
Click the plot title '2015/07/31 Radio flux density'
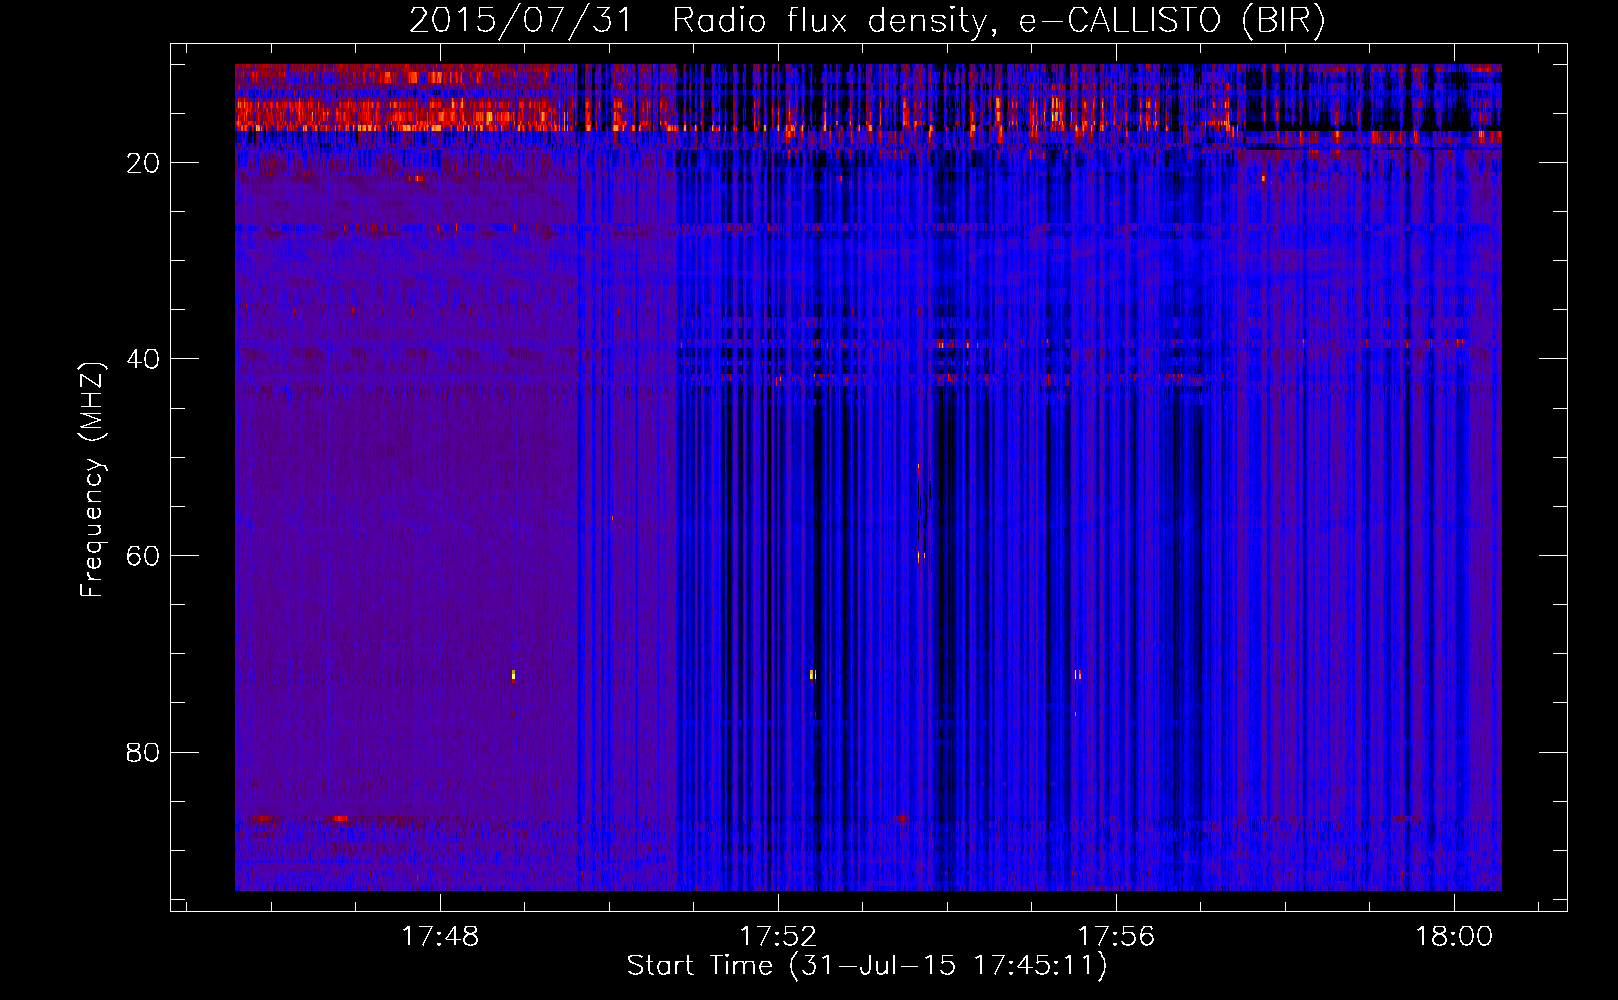[x=867, y=20]
